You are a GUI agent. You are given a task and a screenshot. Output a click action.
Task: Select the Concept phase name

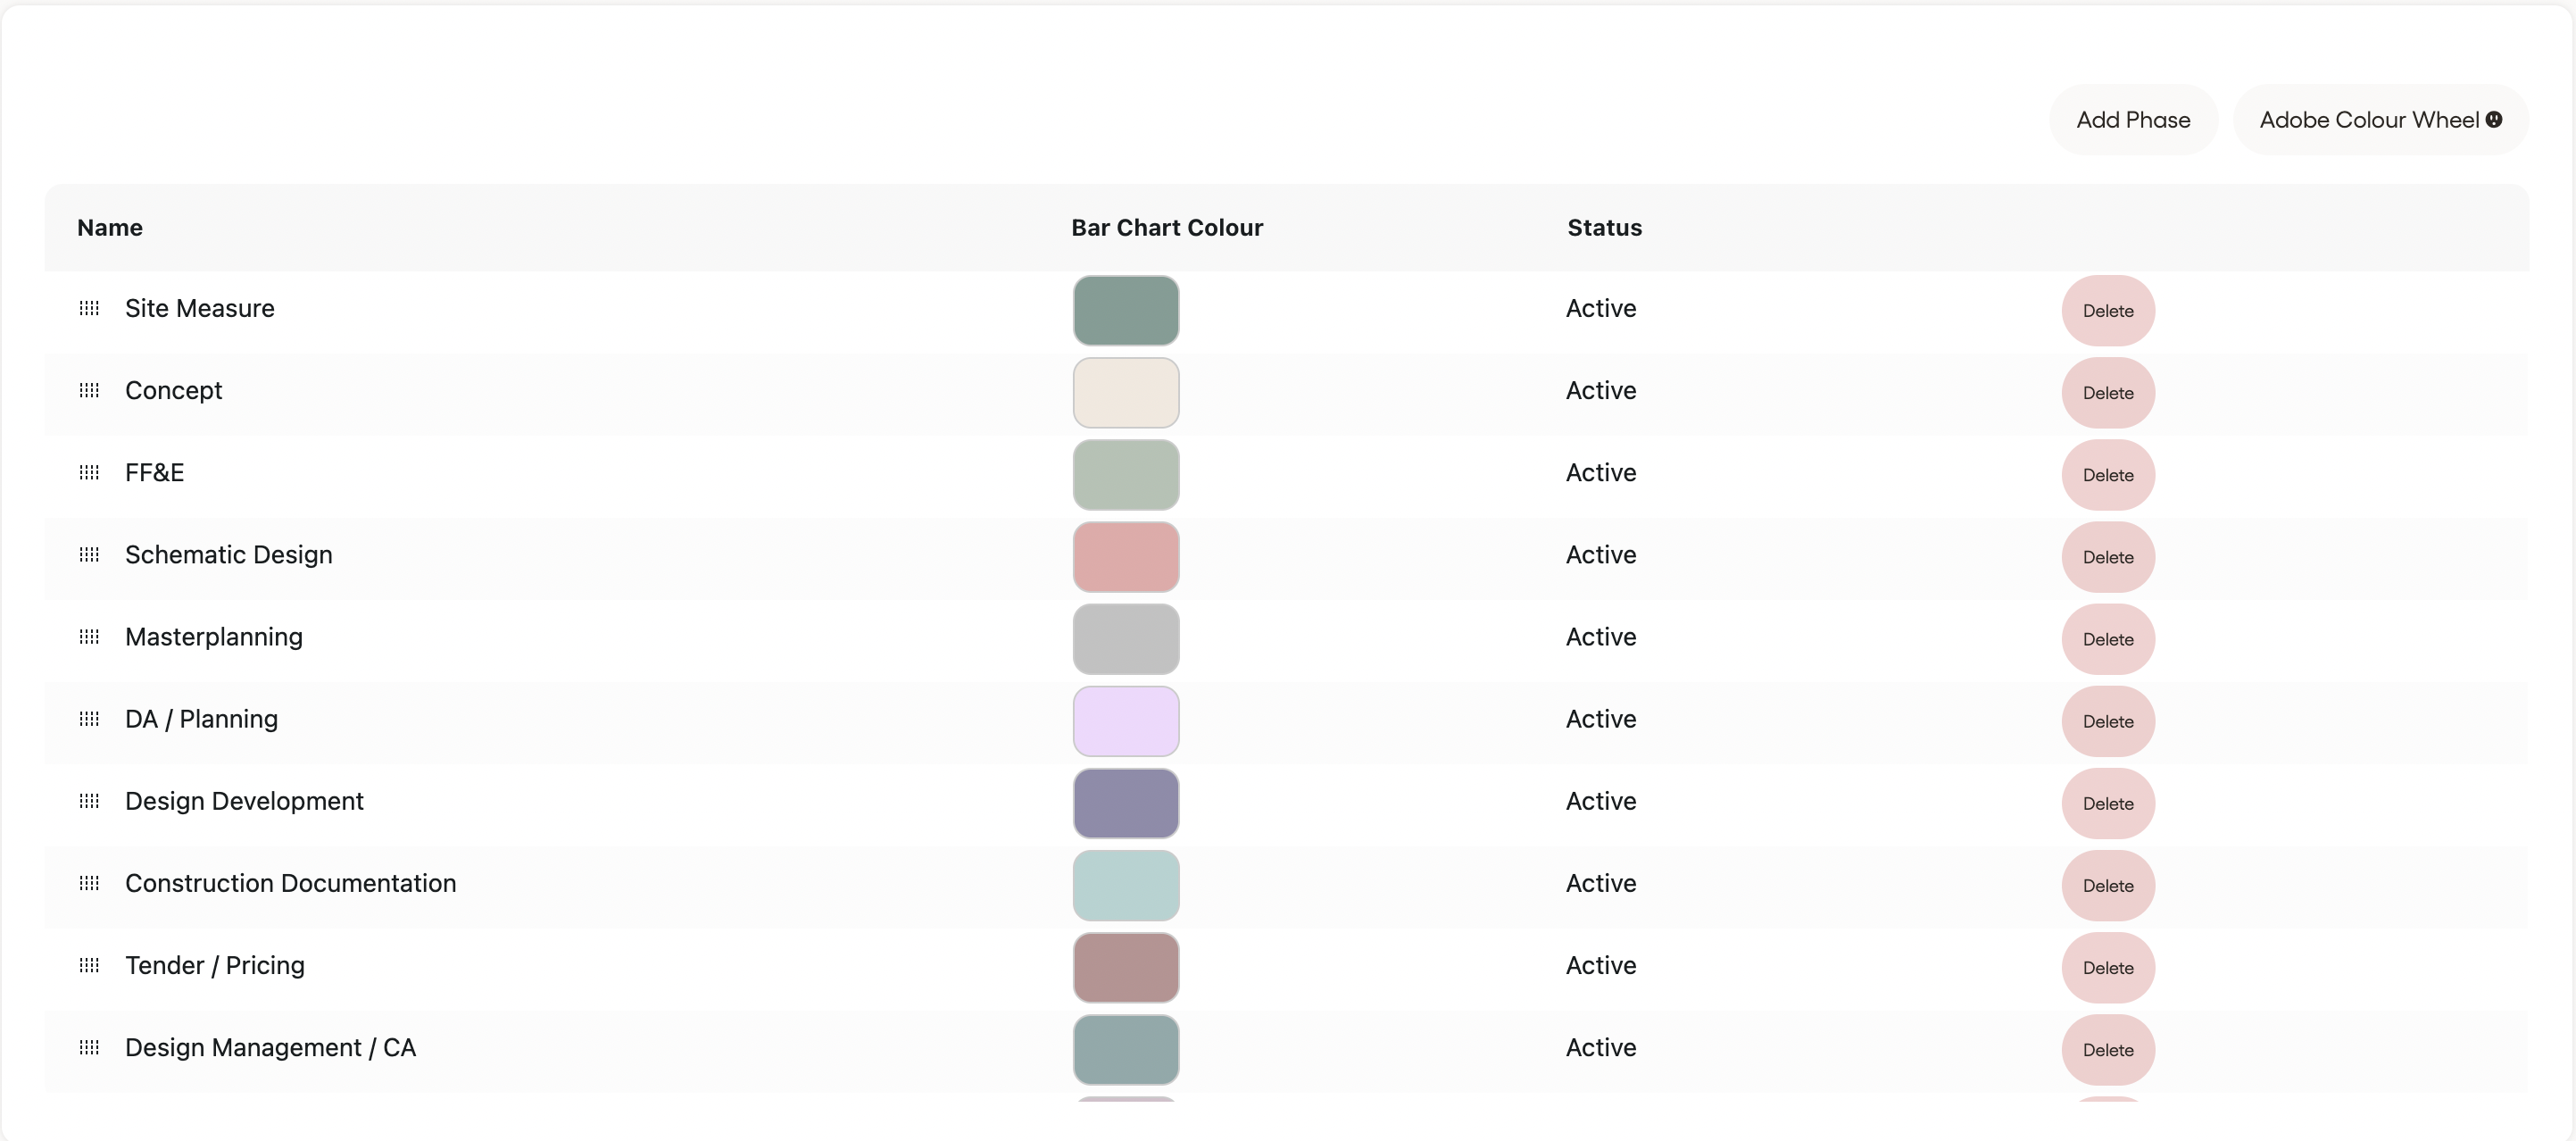pyautogui.click(x=173, y=390)
